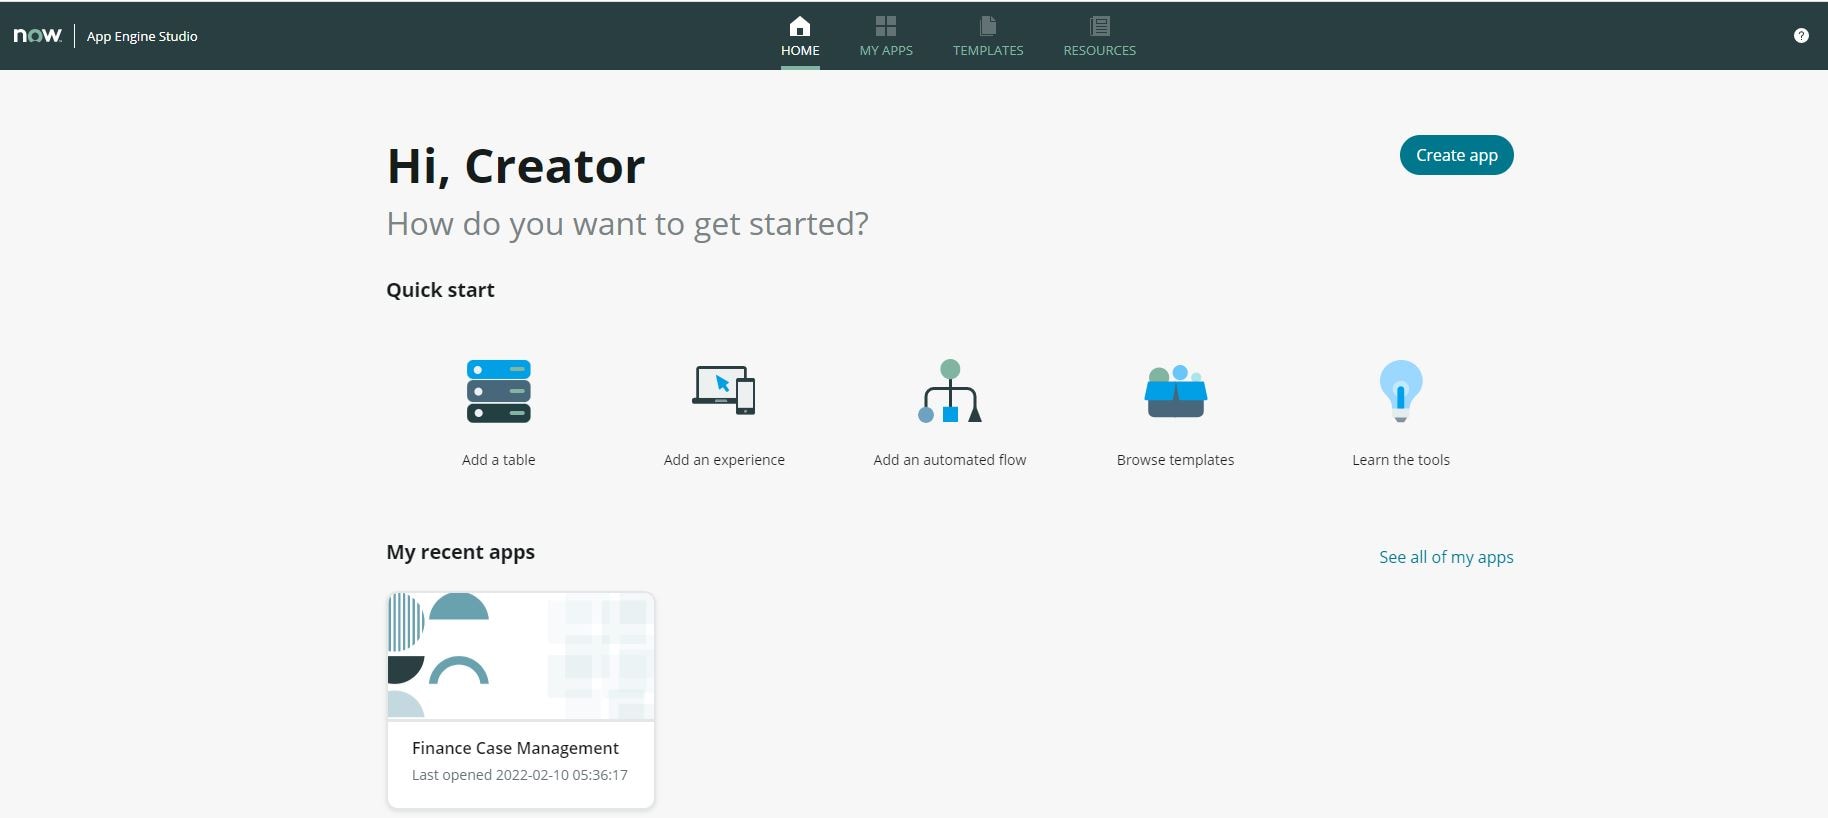This screenshot has width=1828, height=818.
Task: Click the 'Quick start' section heading
Action: point(441,290)
